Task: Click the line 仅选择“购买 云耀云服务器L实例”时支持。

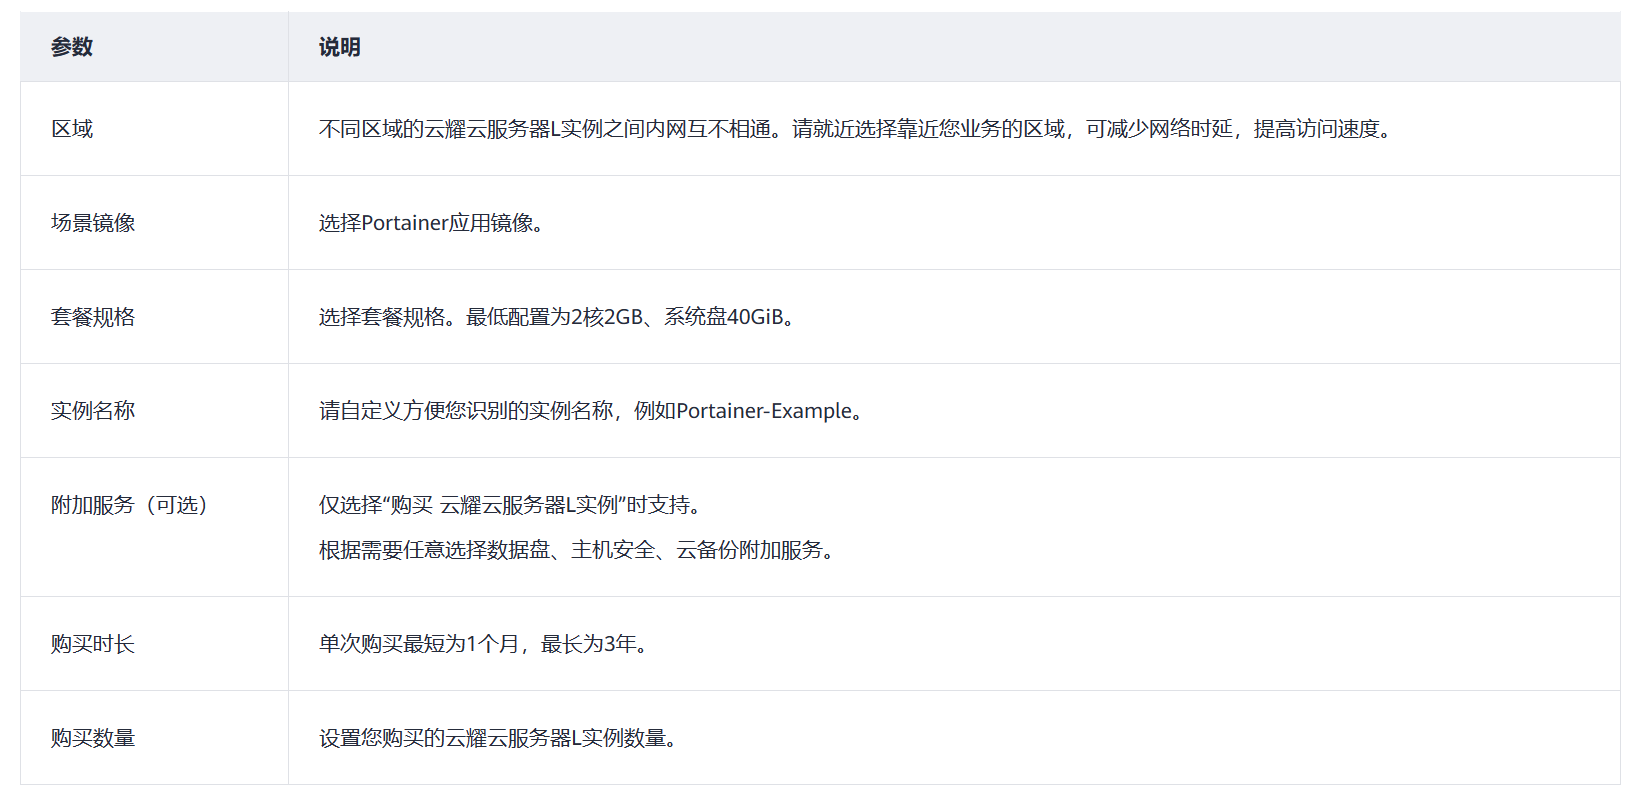Action: coord(511,505)
